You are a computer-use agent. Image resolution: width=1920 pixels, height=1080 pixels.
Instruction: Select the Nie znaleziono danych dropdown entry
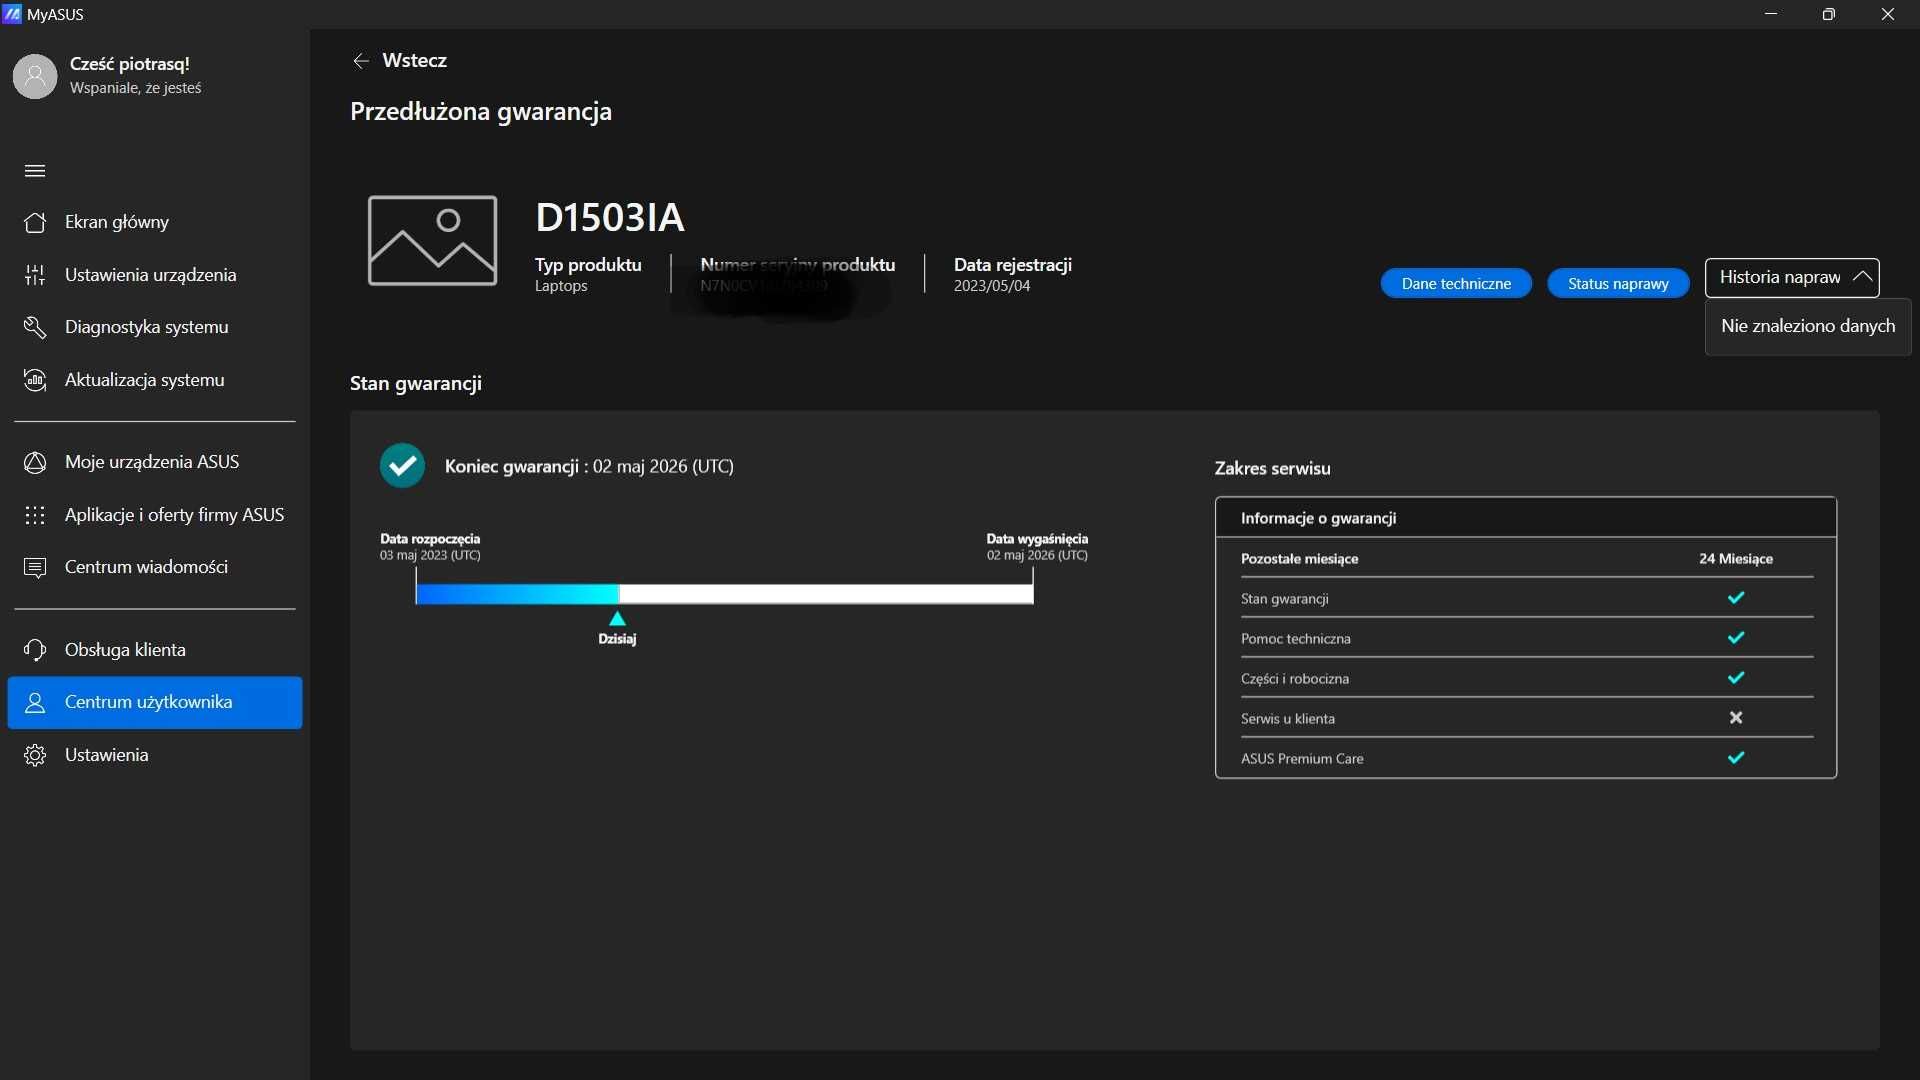click(1808, 326)
